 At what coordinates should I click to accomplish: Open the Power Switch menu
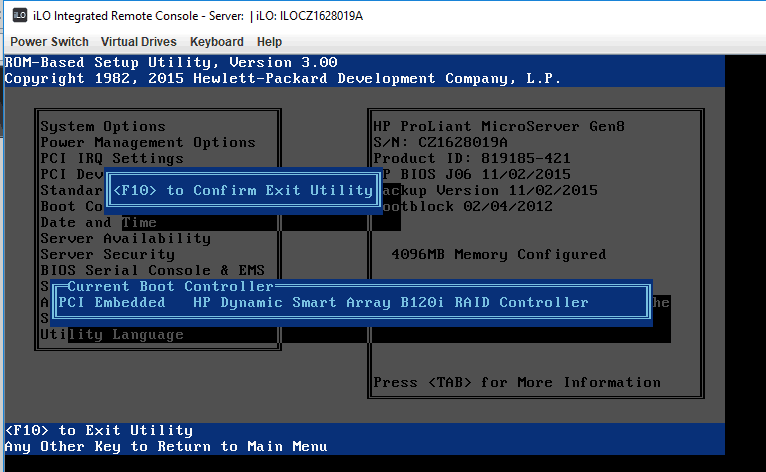pos(49,42)
